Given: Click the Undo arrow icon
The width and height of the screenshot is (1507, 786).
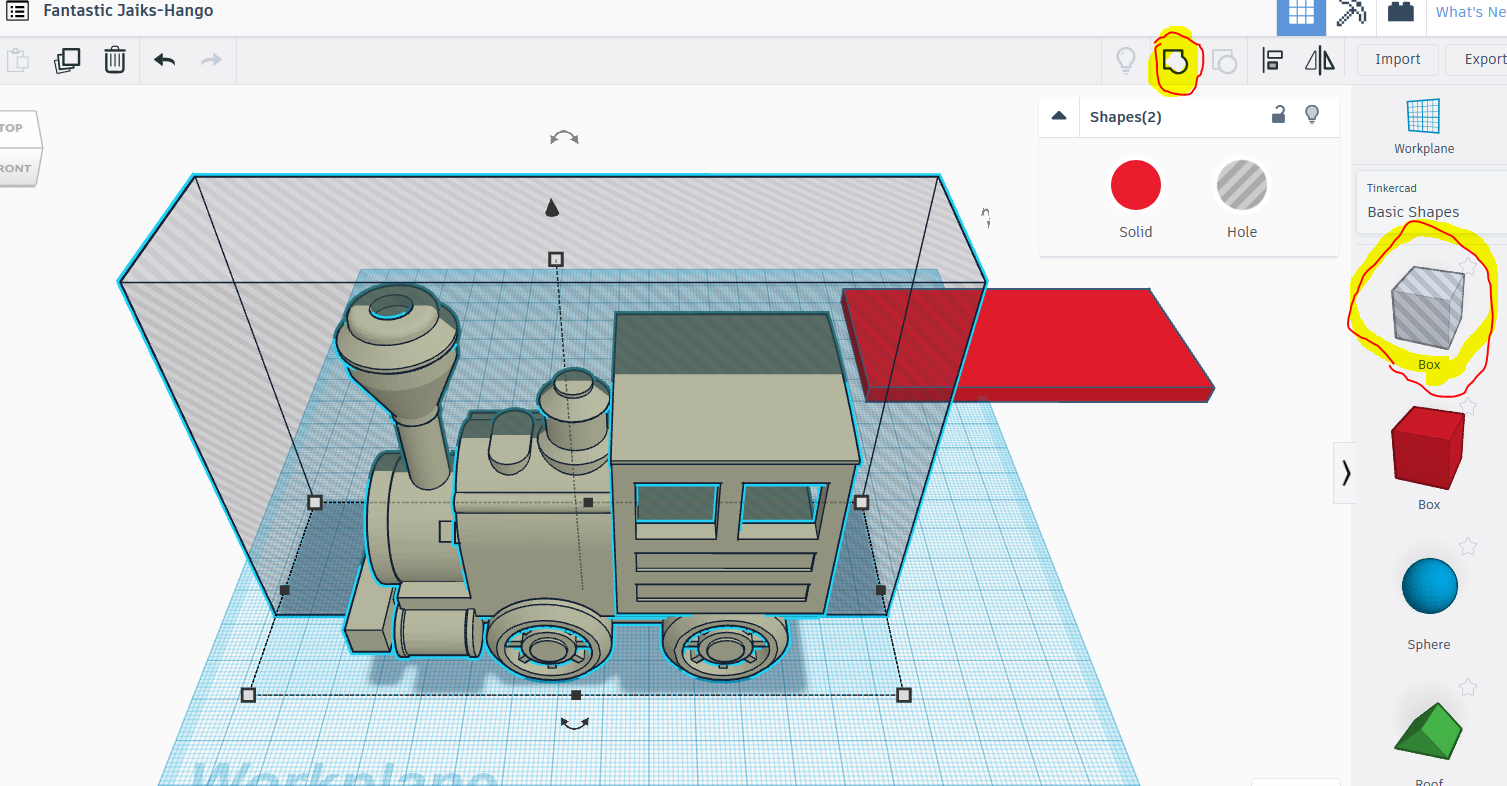Looking at the screenshot, I should click(164, 60).
